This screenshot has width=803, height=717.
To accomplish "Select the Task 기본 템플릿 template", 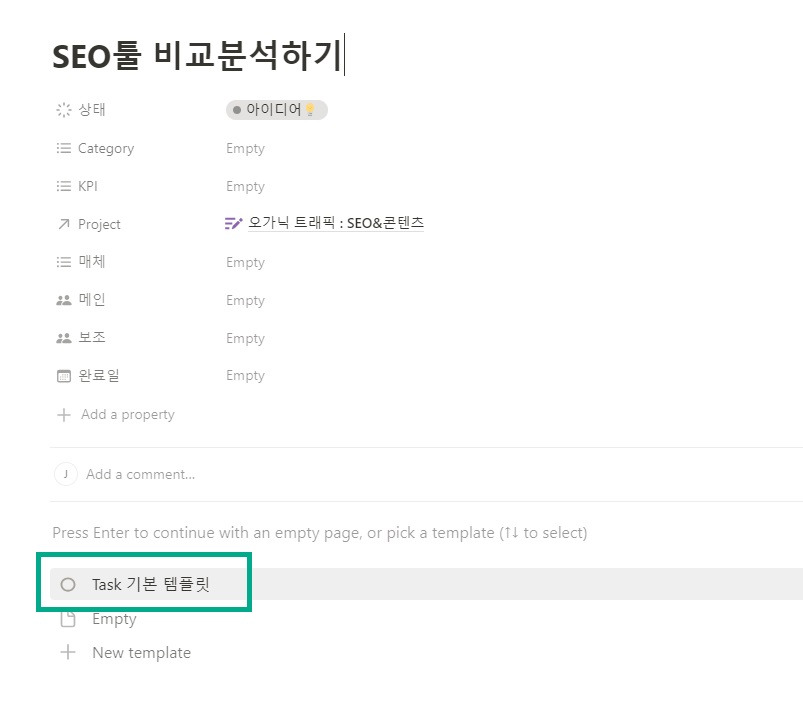I will 150,585.
